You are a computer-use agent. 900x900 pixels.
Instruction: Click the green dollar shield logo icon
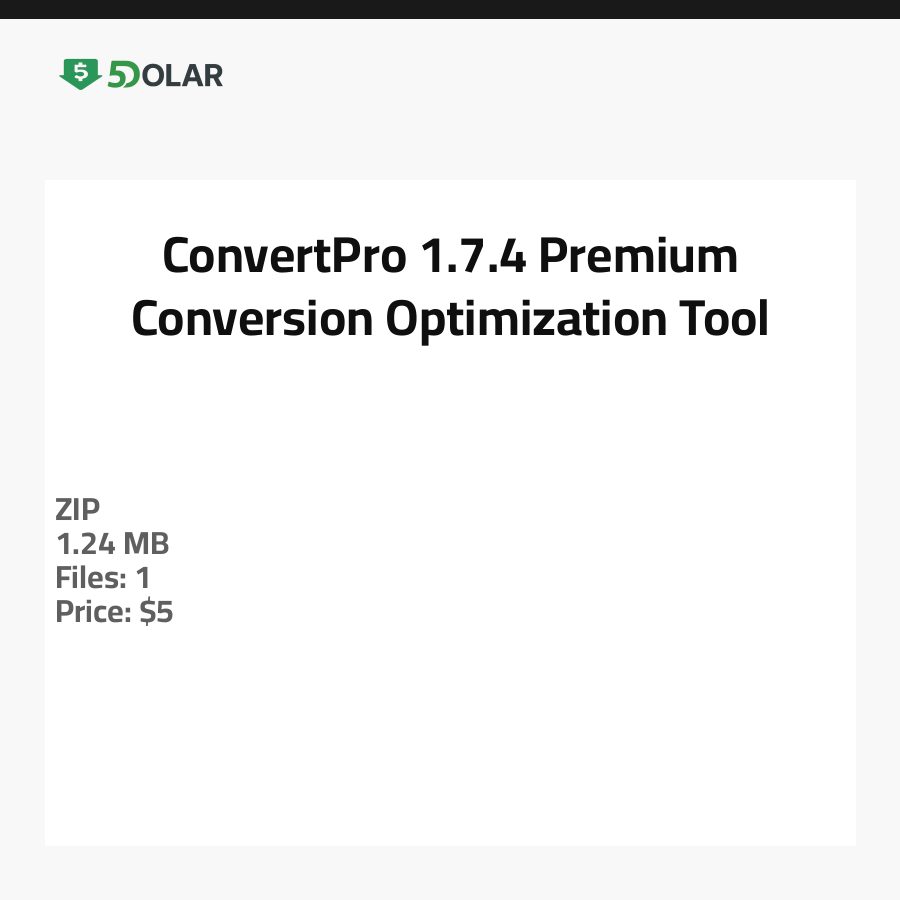pyautogui.click(x=80, y=75)
